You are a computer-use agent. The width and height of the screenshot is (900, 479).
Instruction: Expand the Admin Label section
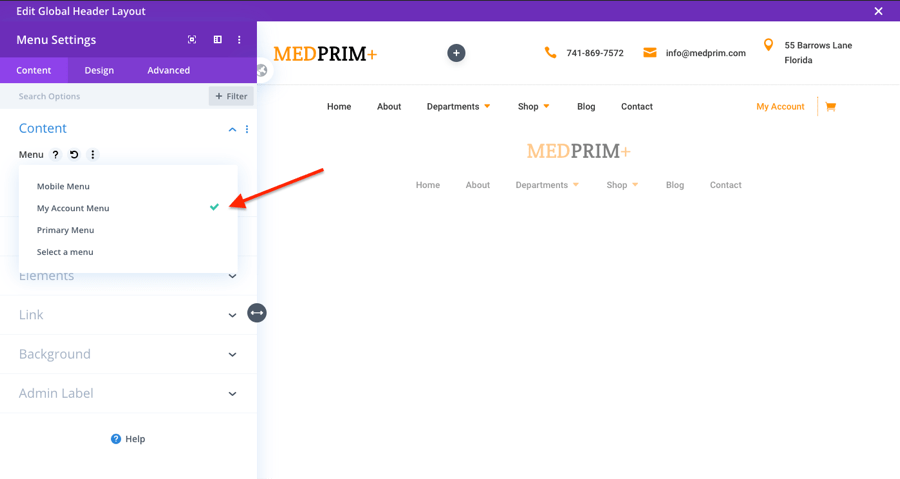[x=128, y=394]
